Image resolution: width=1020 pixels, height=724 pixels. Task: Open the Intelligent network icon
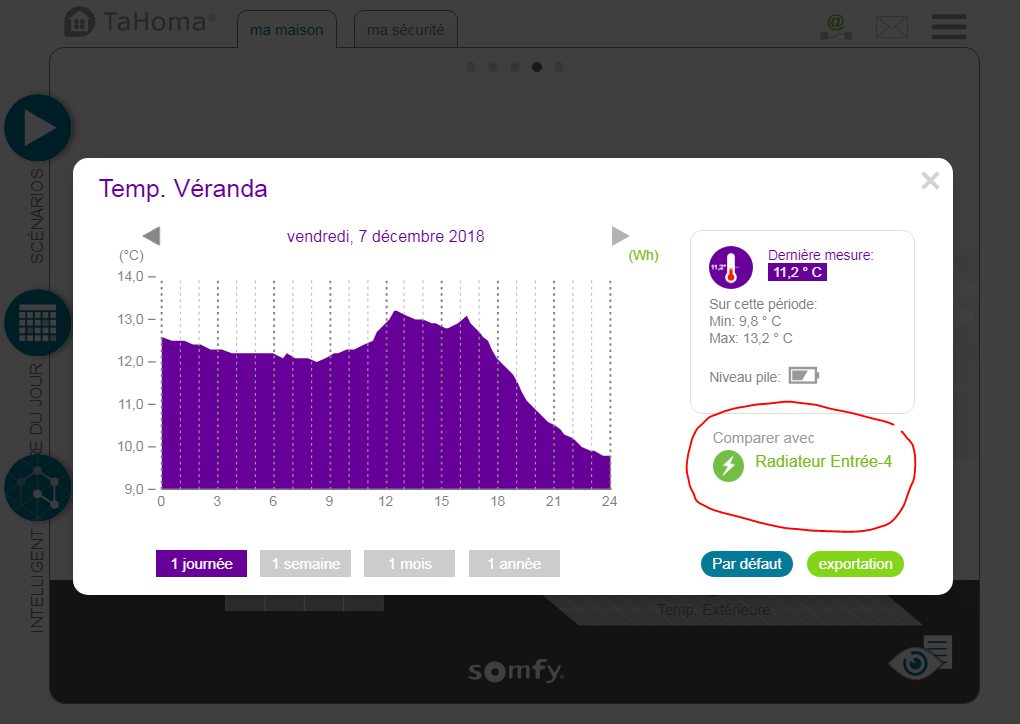point(38,488)
